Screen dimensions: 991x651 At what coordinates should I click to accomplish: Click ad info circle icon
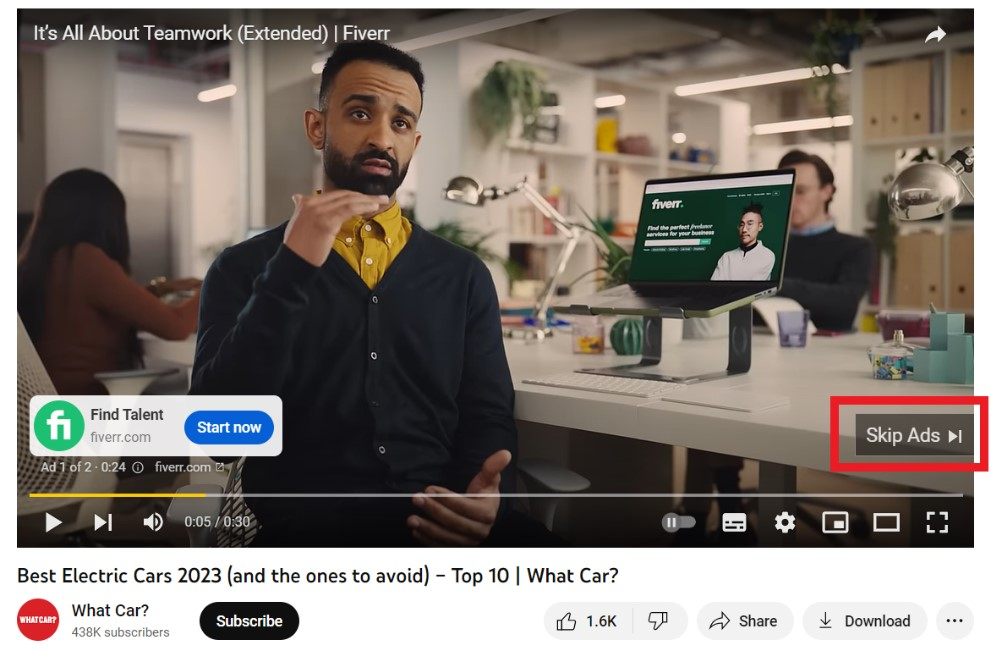point(137,468)
